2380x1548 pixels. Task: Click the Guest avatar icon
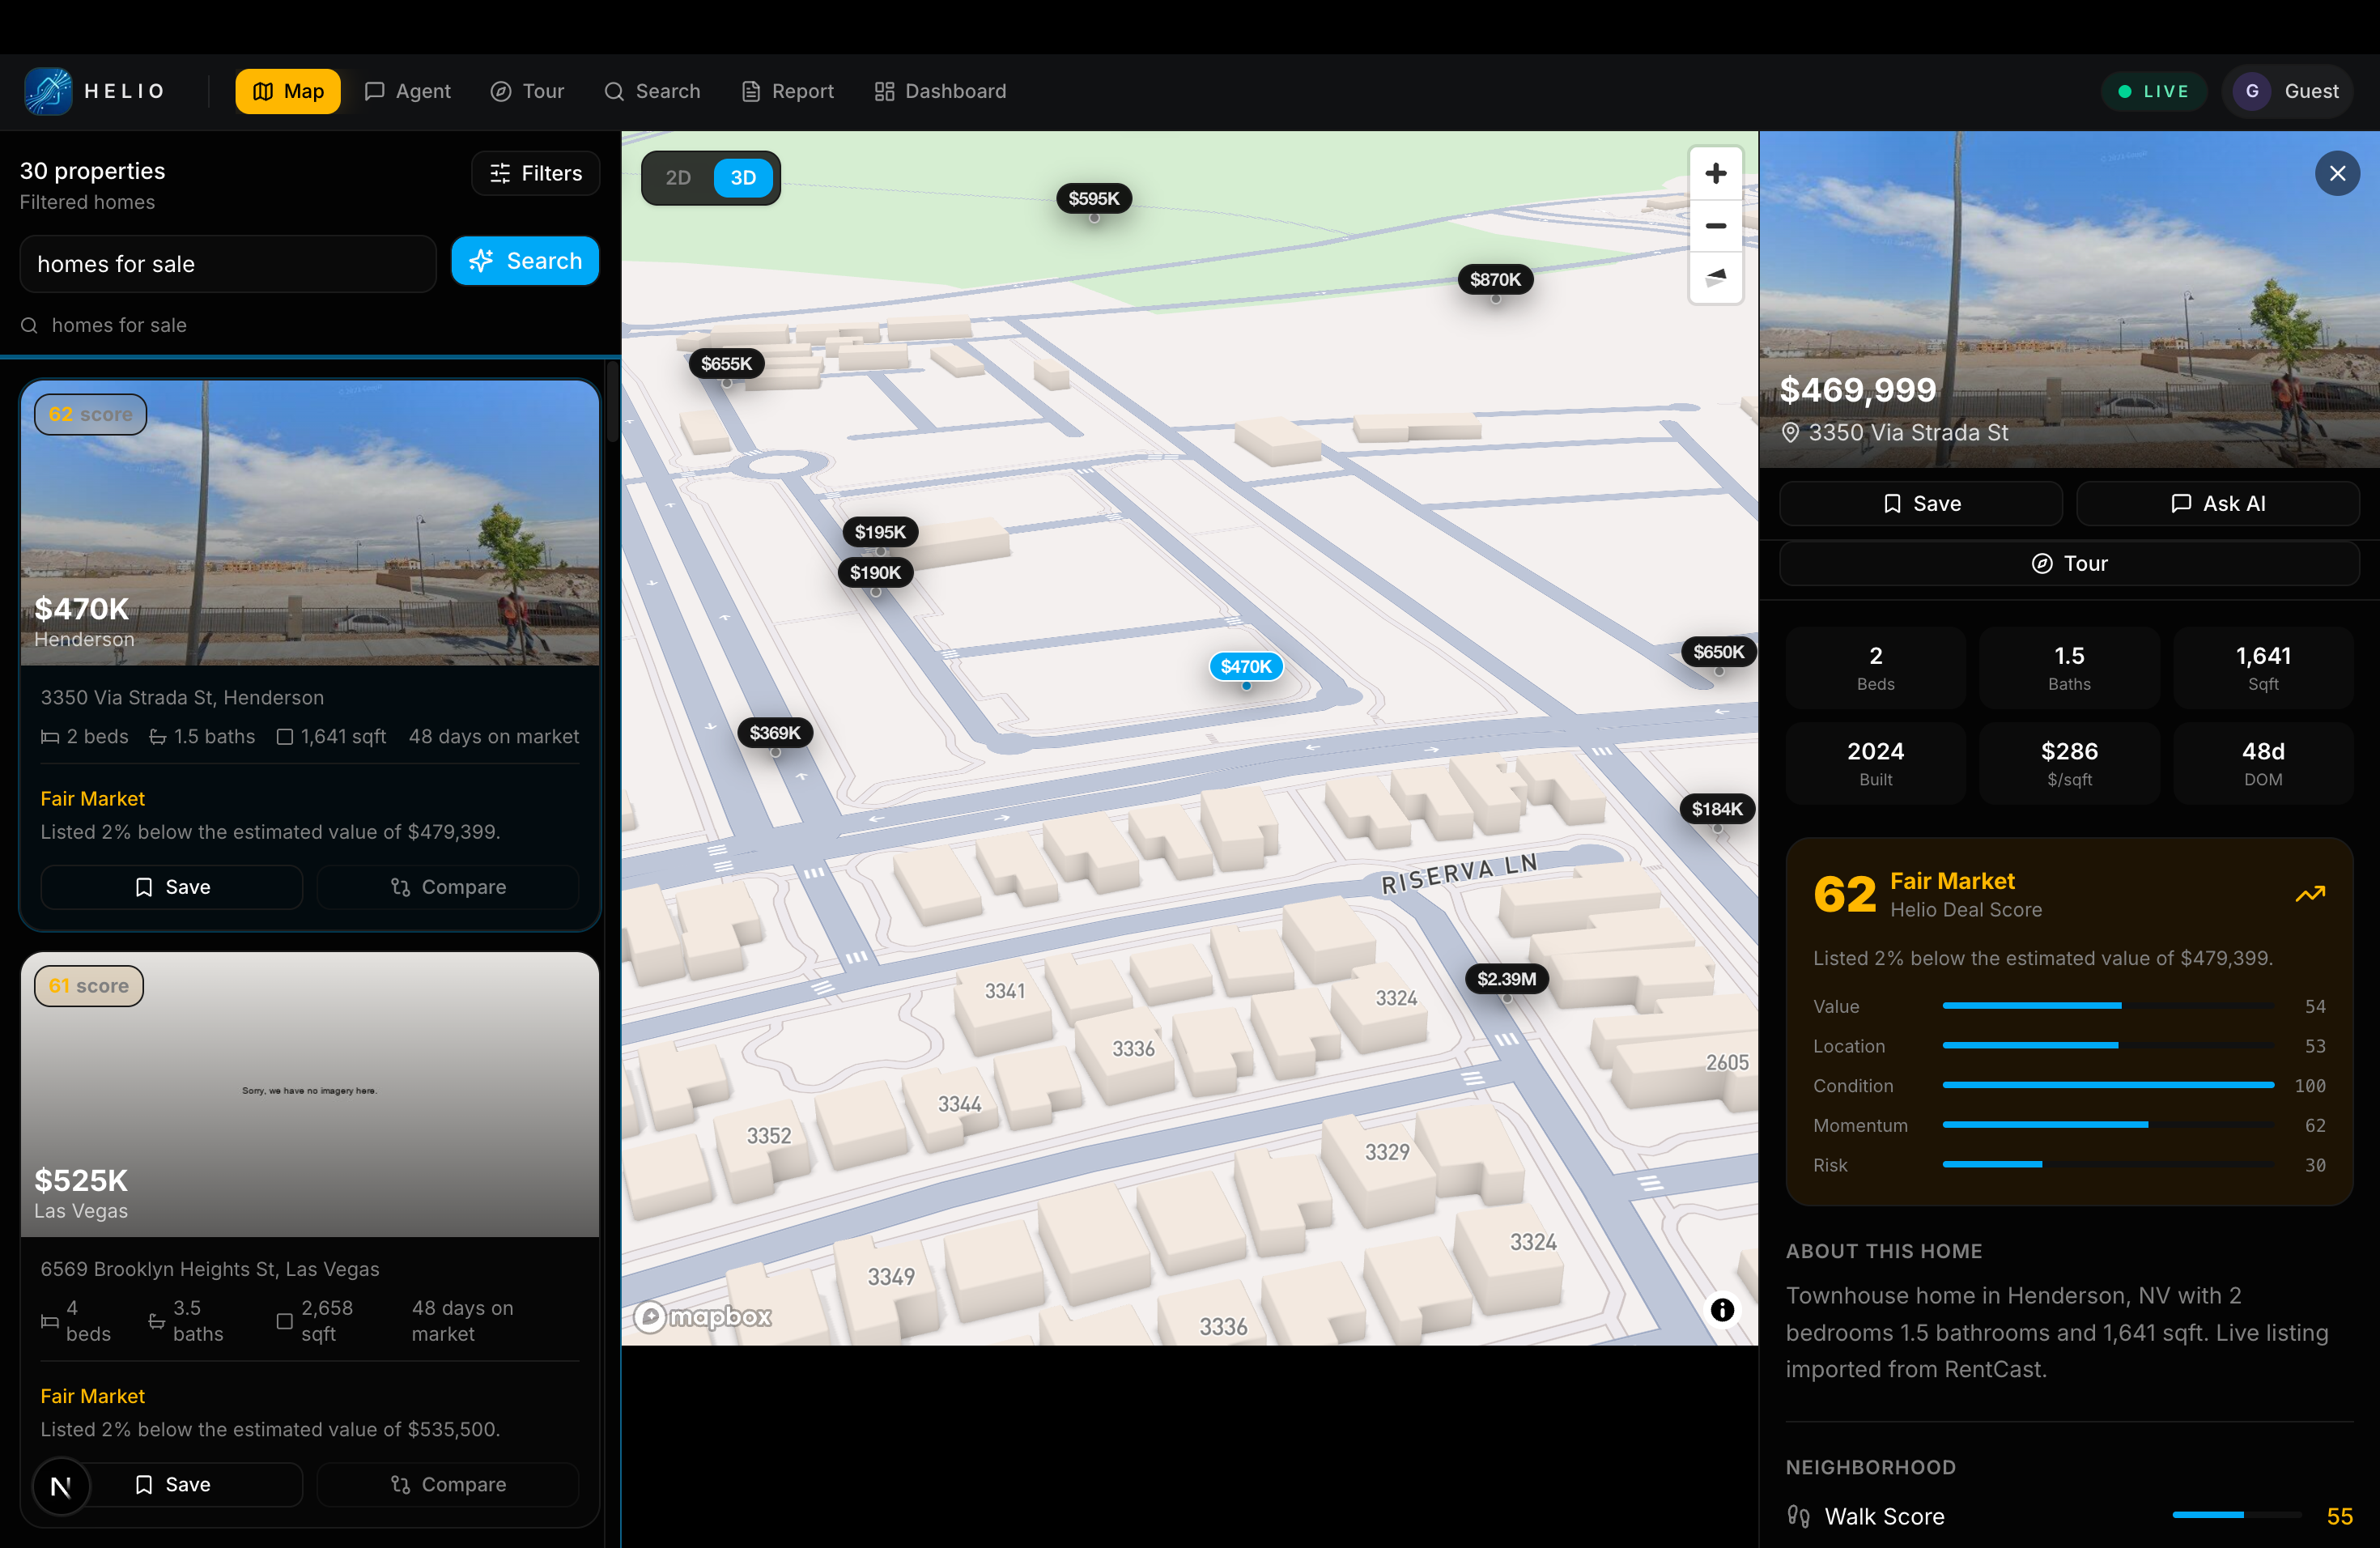tap(2252, 91)
